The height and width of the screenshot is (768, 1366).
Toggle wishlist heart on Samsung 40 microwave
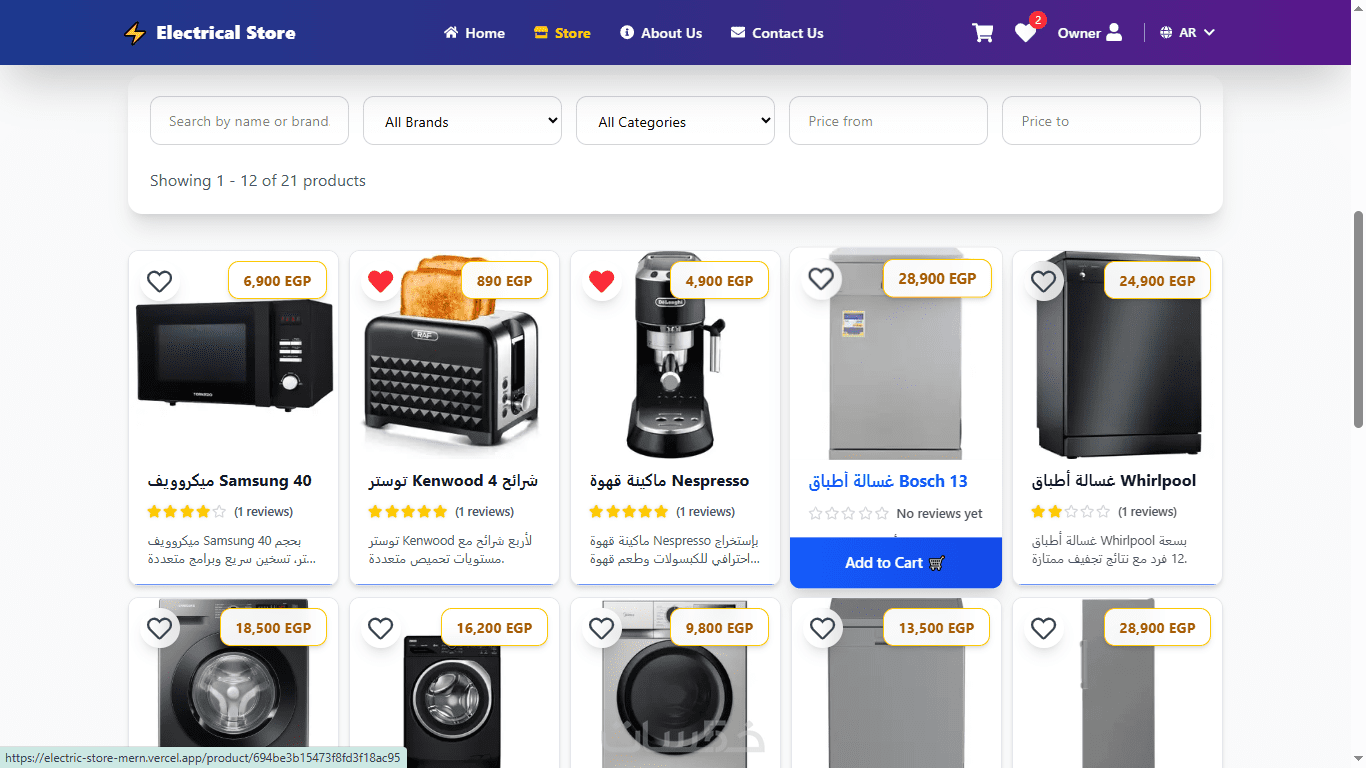[160, 281]
